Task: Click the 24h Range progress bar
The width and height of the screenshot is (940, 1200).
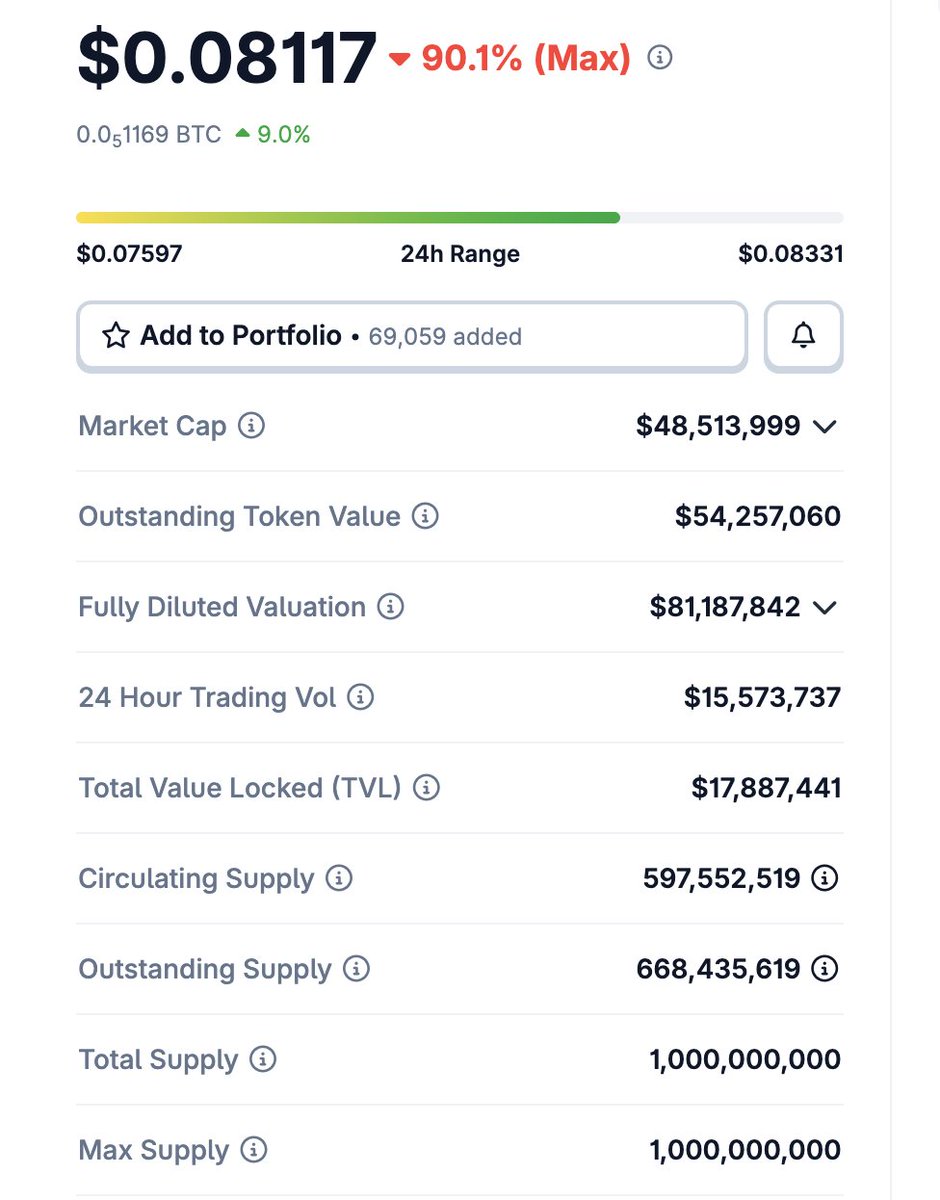Action: tap(459, 217)
